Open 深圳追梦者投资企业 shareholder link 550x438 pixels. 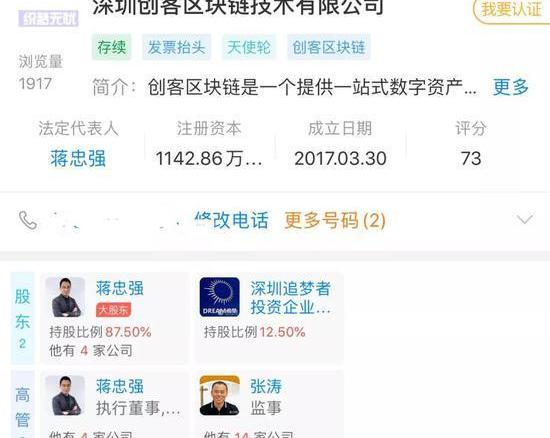pos(291,297)
